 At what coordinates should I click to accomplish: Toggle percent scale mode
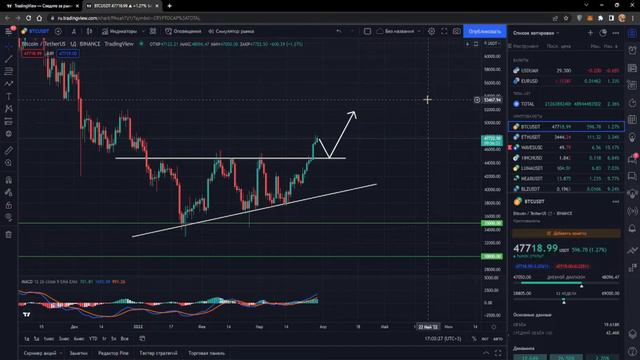[x=474, y=339]
